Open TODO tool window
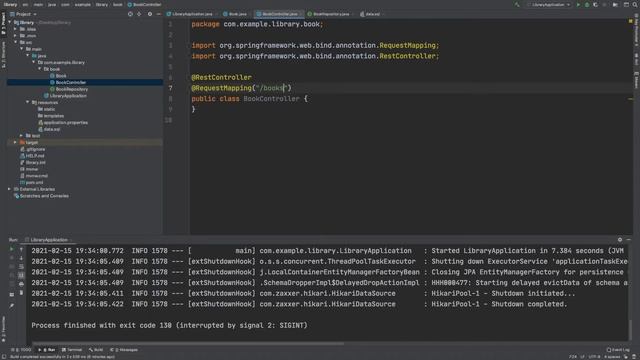 [21, 350]
